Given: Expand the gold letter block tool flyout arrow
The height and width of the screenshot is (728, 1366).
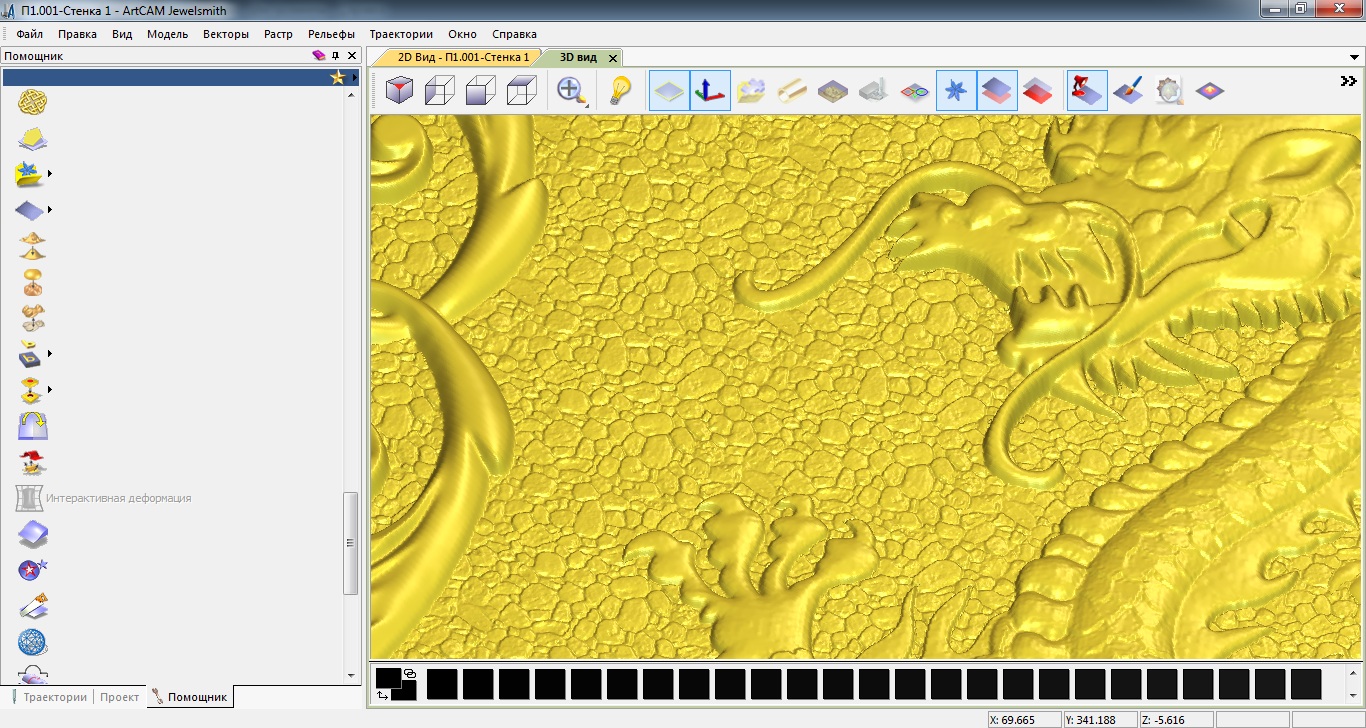Looking at the screenshot, I should (49, 353).
